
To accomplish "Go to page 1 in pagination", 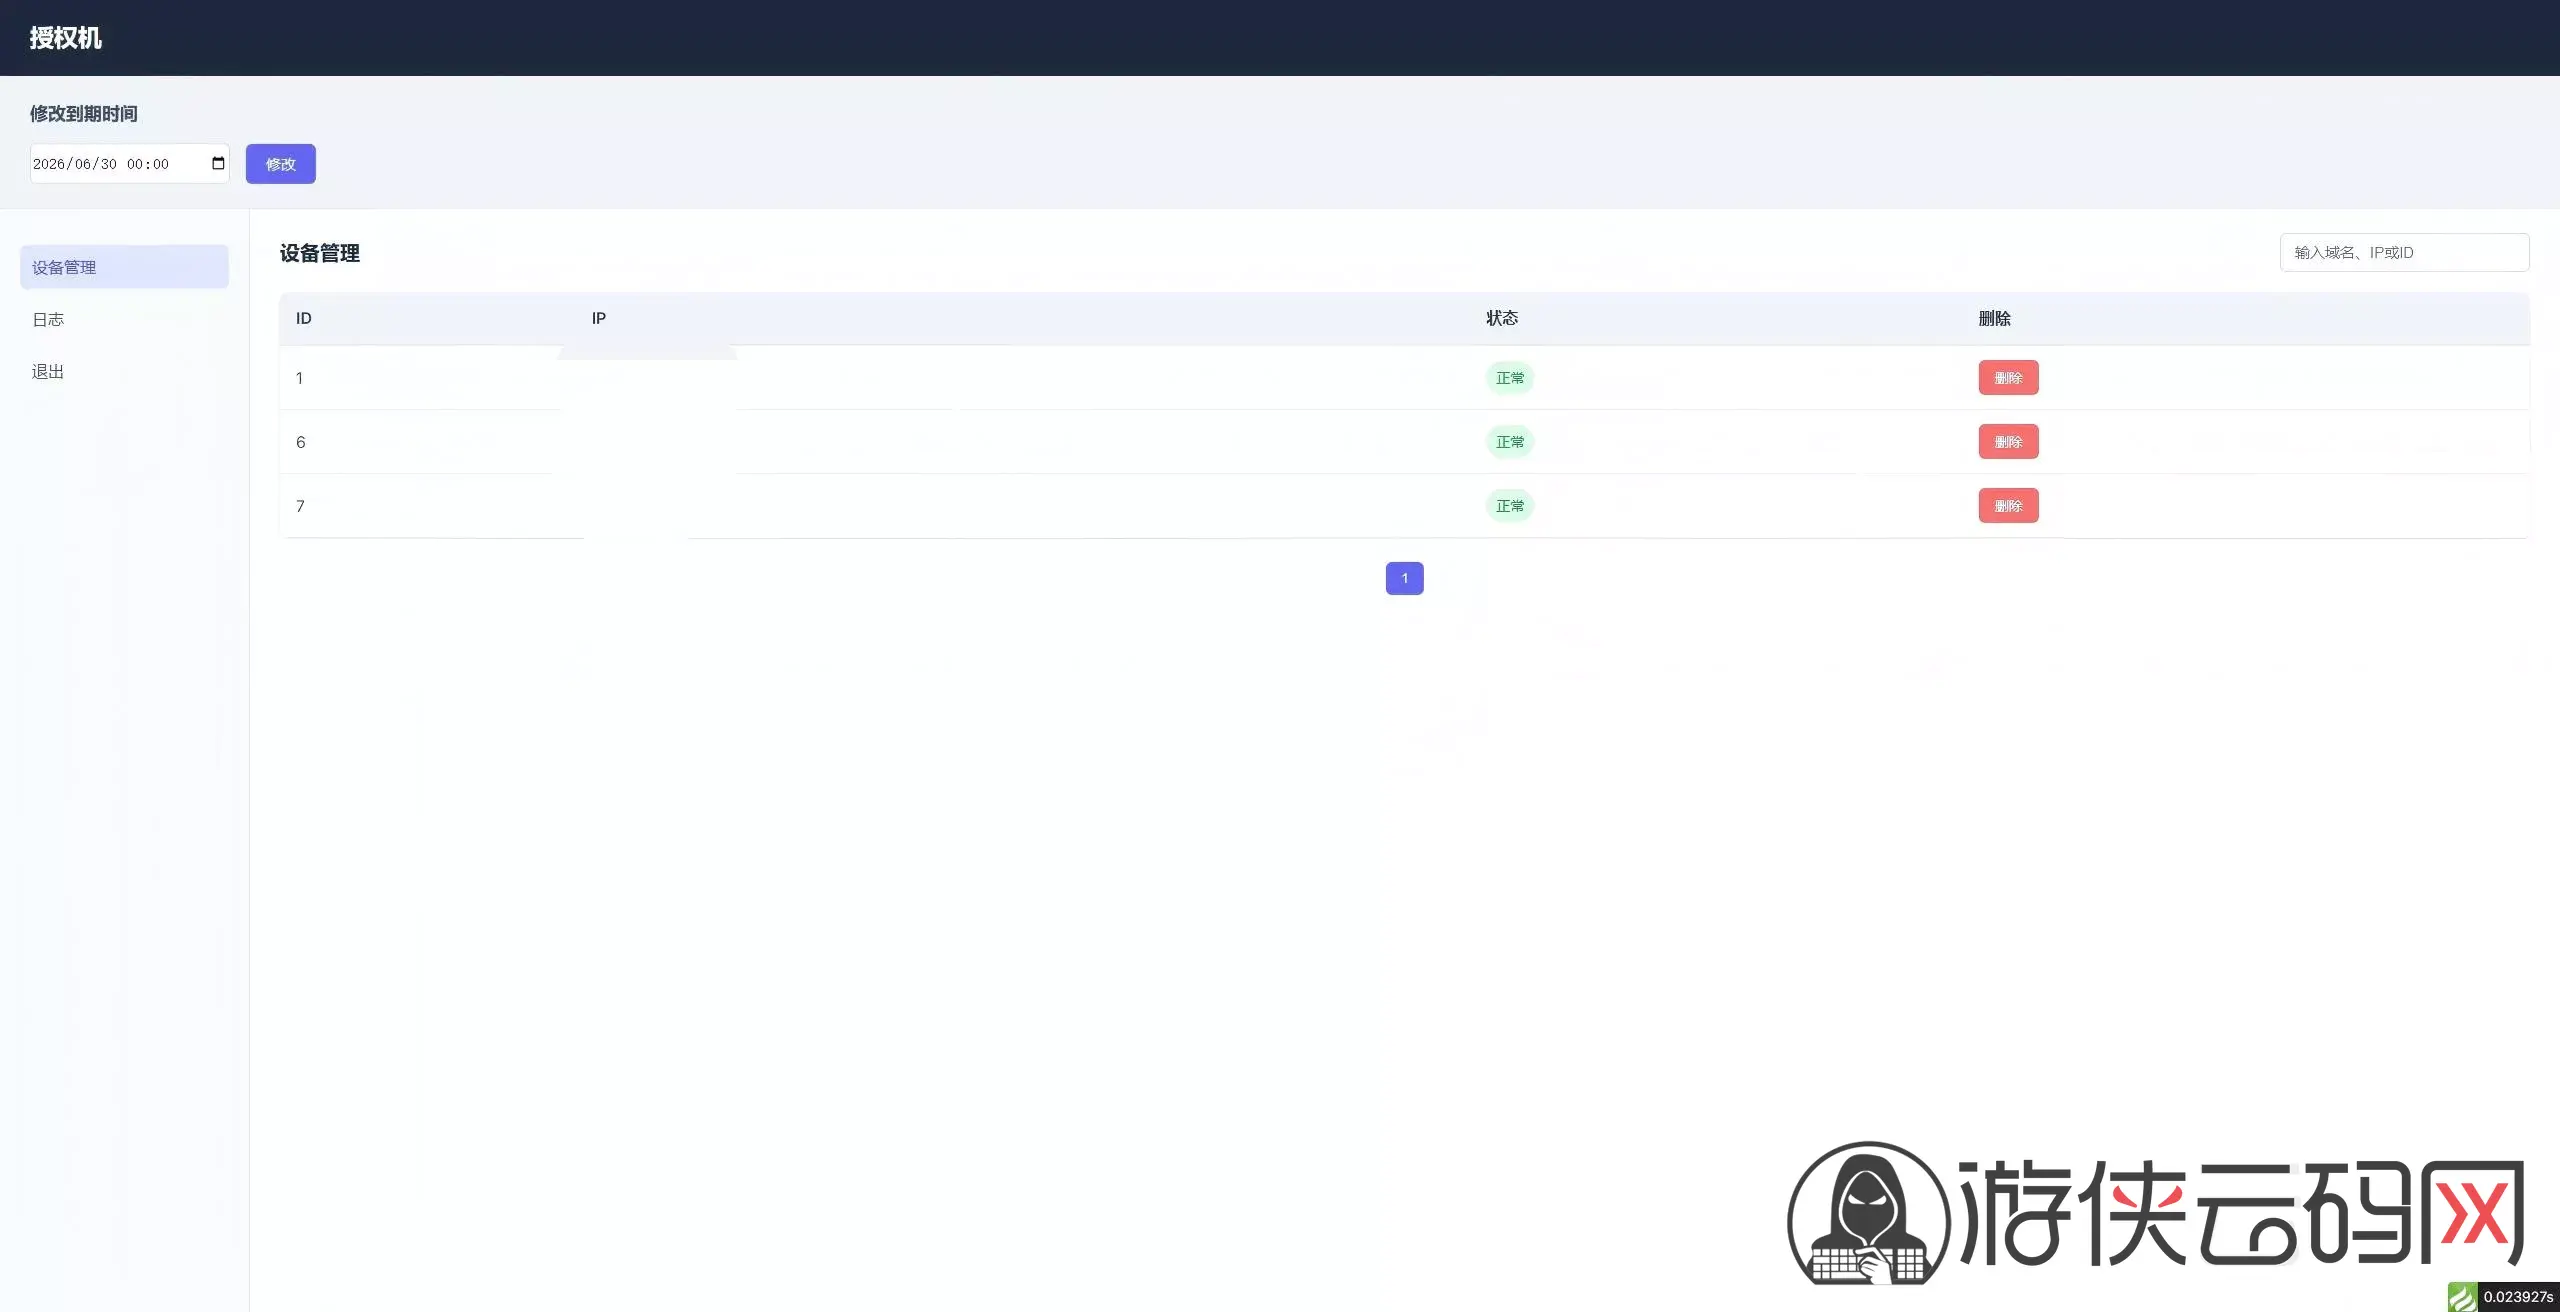I will click(x=1404, y=578).
